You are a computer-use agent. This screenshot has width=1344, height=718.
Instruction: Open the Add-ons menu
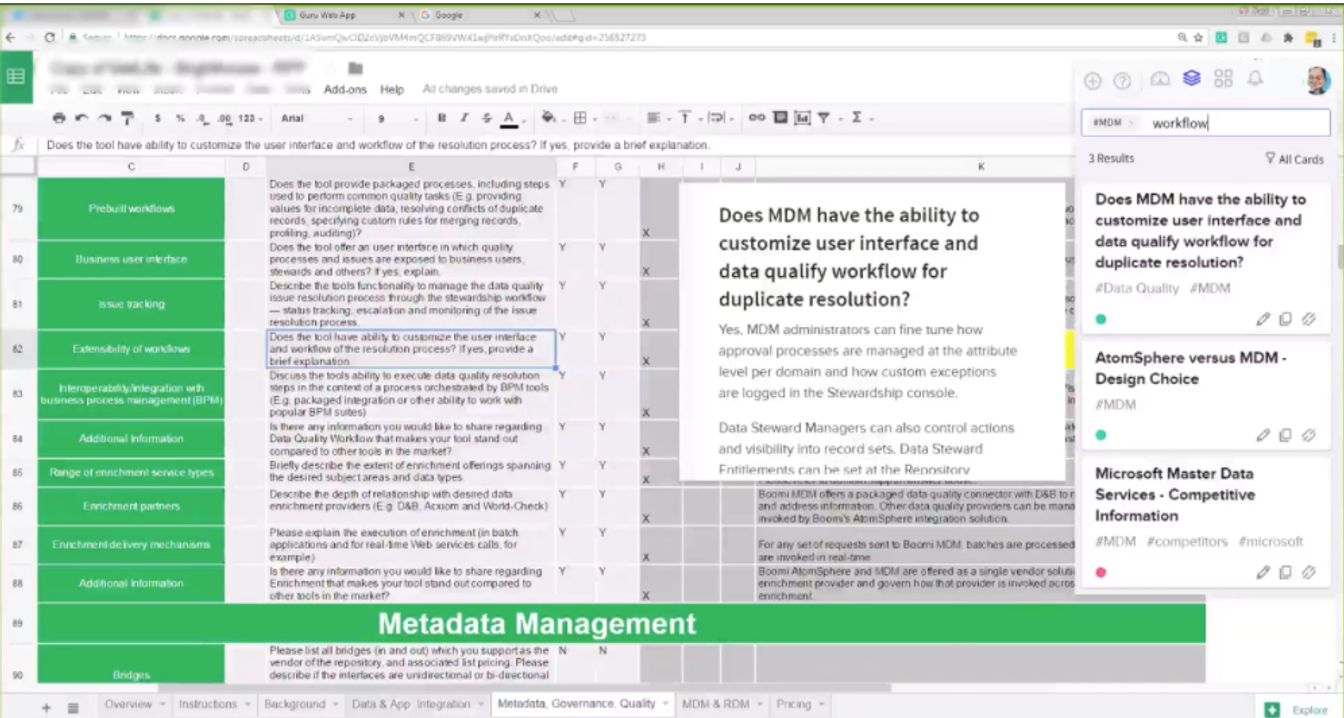(x=345, y=89)
